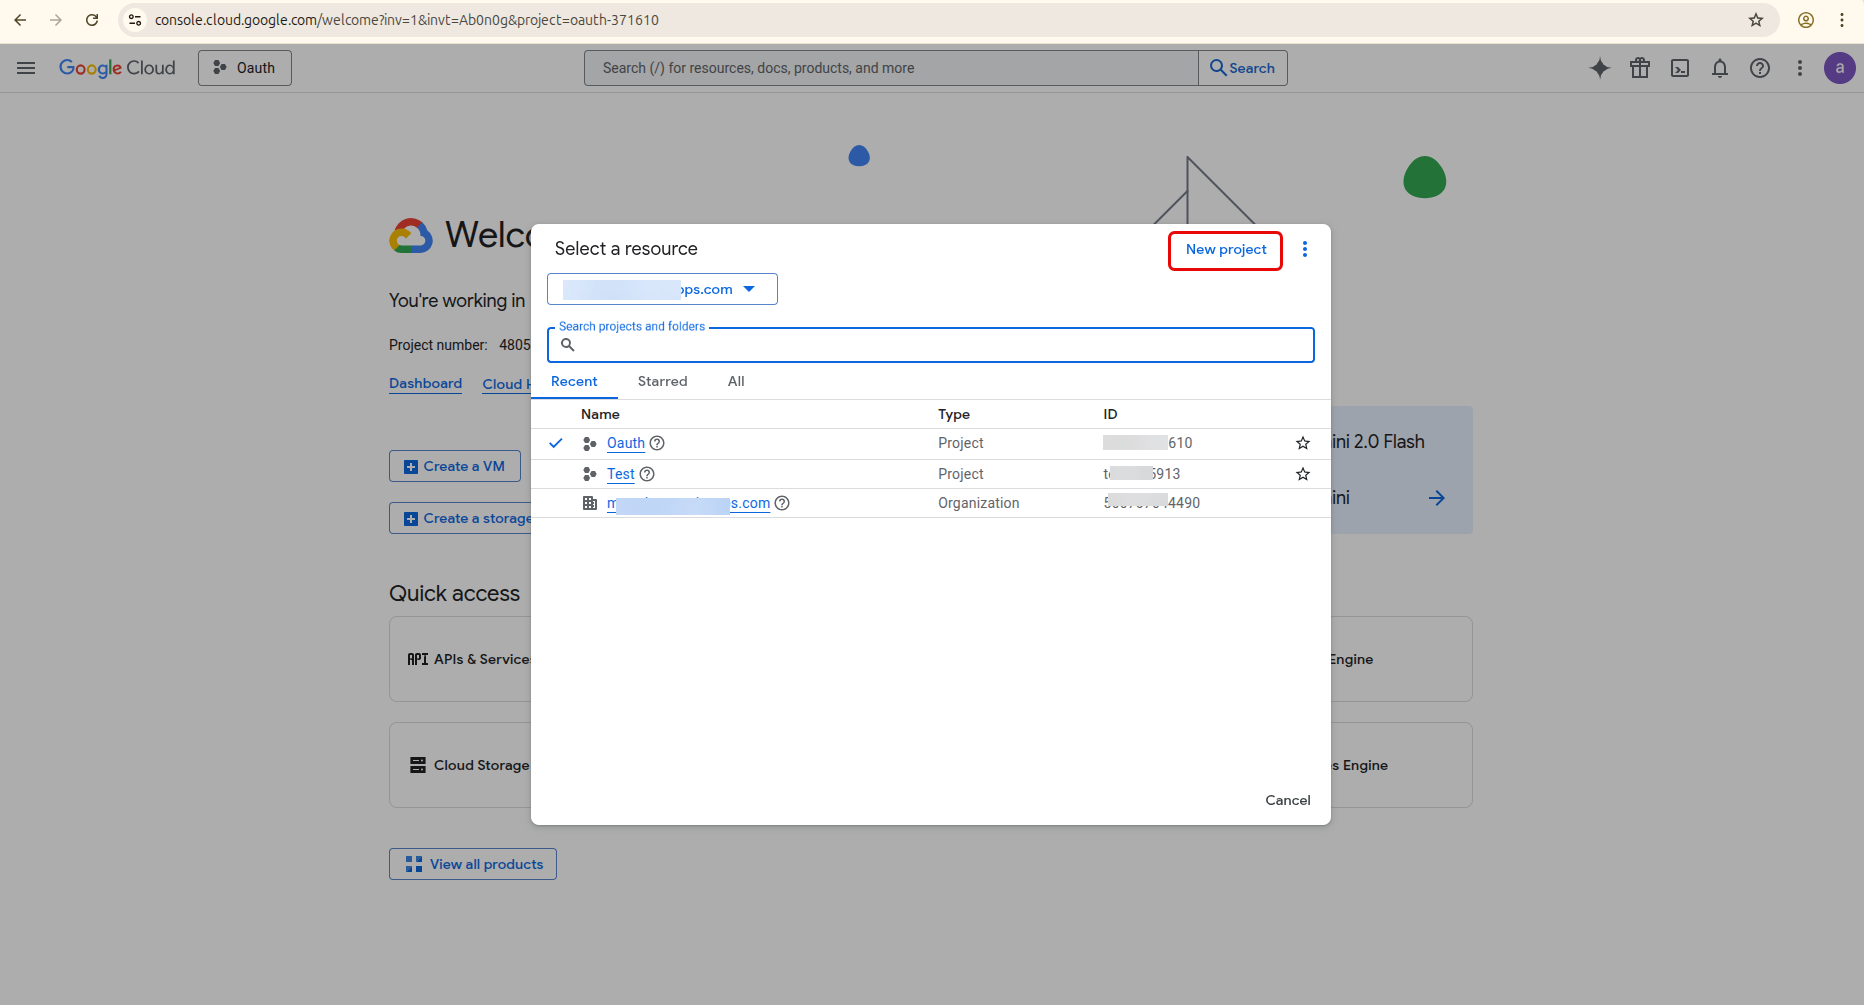
Task: Open the Oauth project picker dropdown
Action: point(244,68)
